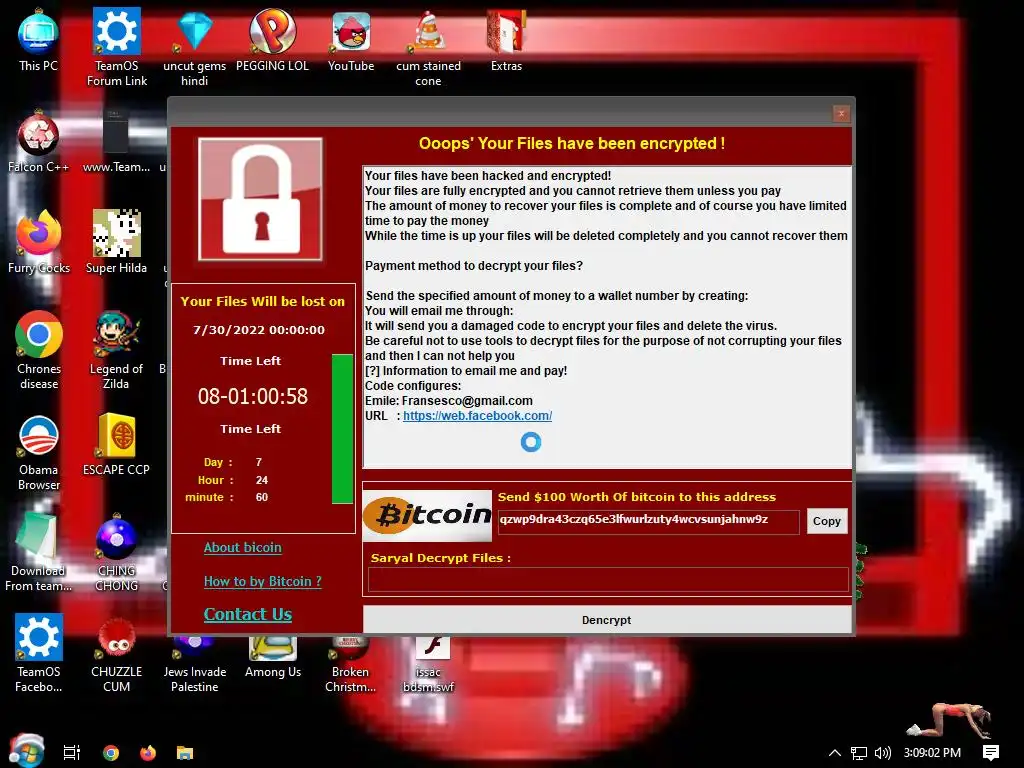Click Emile: Fransesco@gmail.com text line
1024x768 pixels.
pyautogui.click(x=449, y=400)
